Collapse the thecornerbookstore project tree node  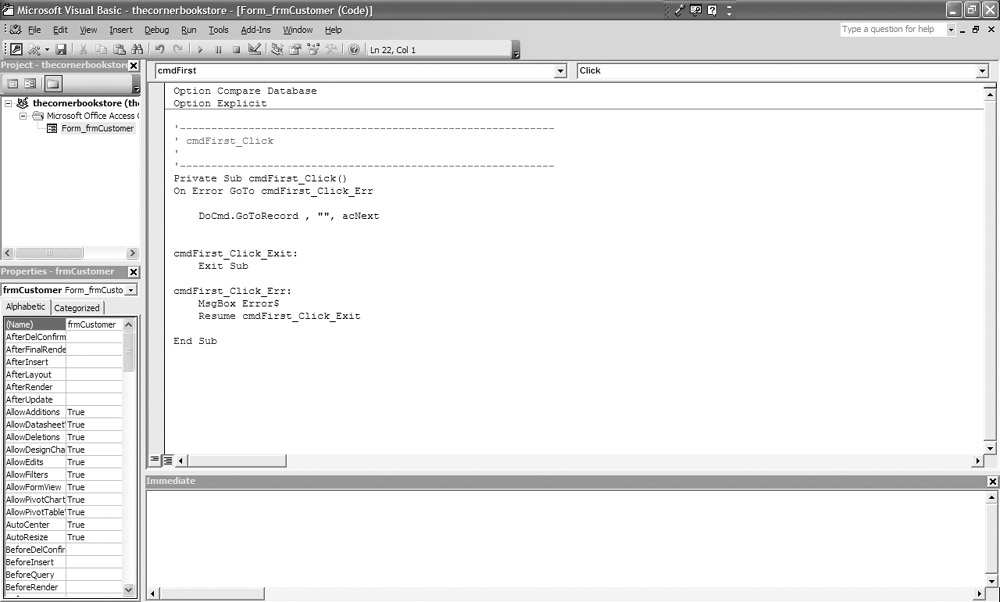coord(9,103)
